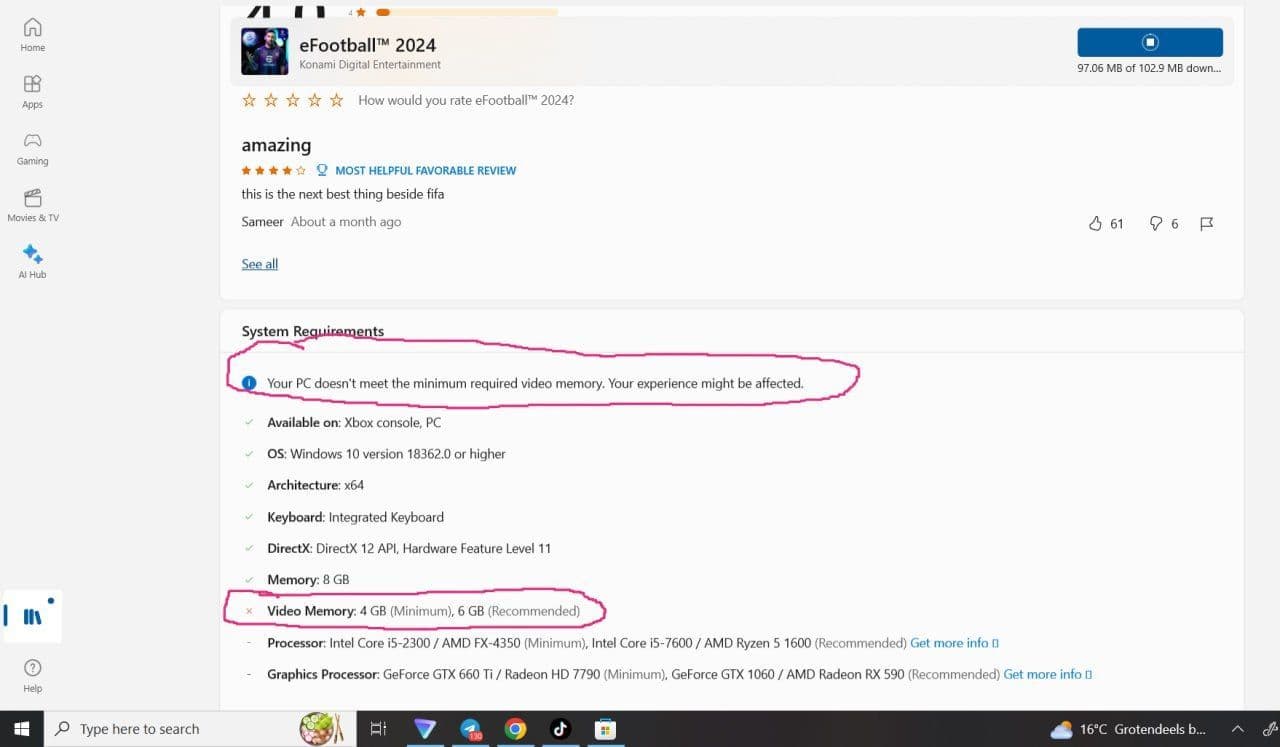Open Google Chrome from the taskbar
The height and width of the screenshot is (747, 1280).
[x=515, y=729]
